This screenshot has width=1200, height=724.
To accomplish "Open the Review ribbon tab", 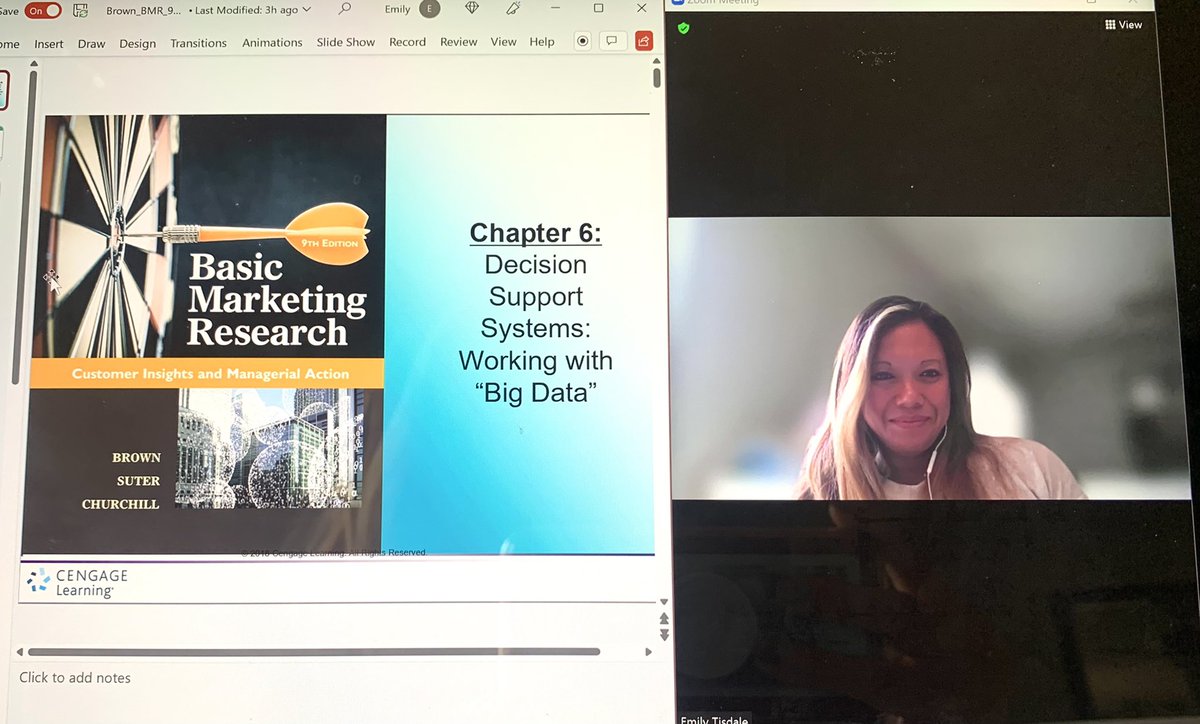I will (x=459, y=42).
